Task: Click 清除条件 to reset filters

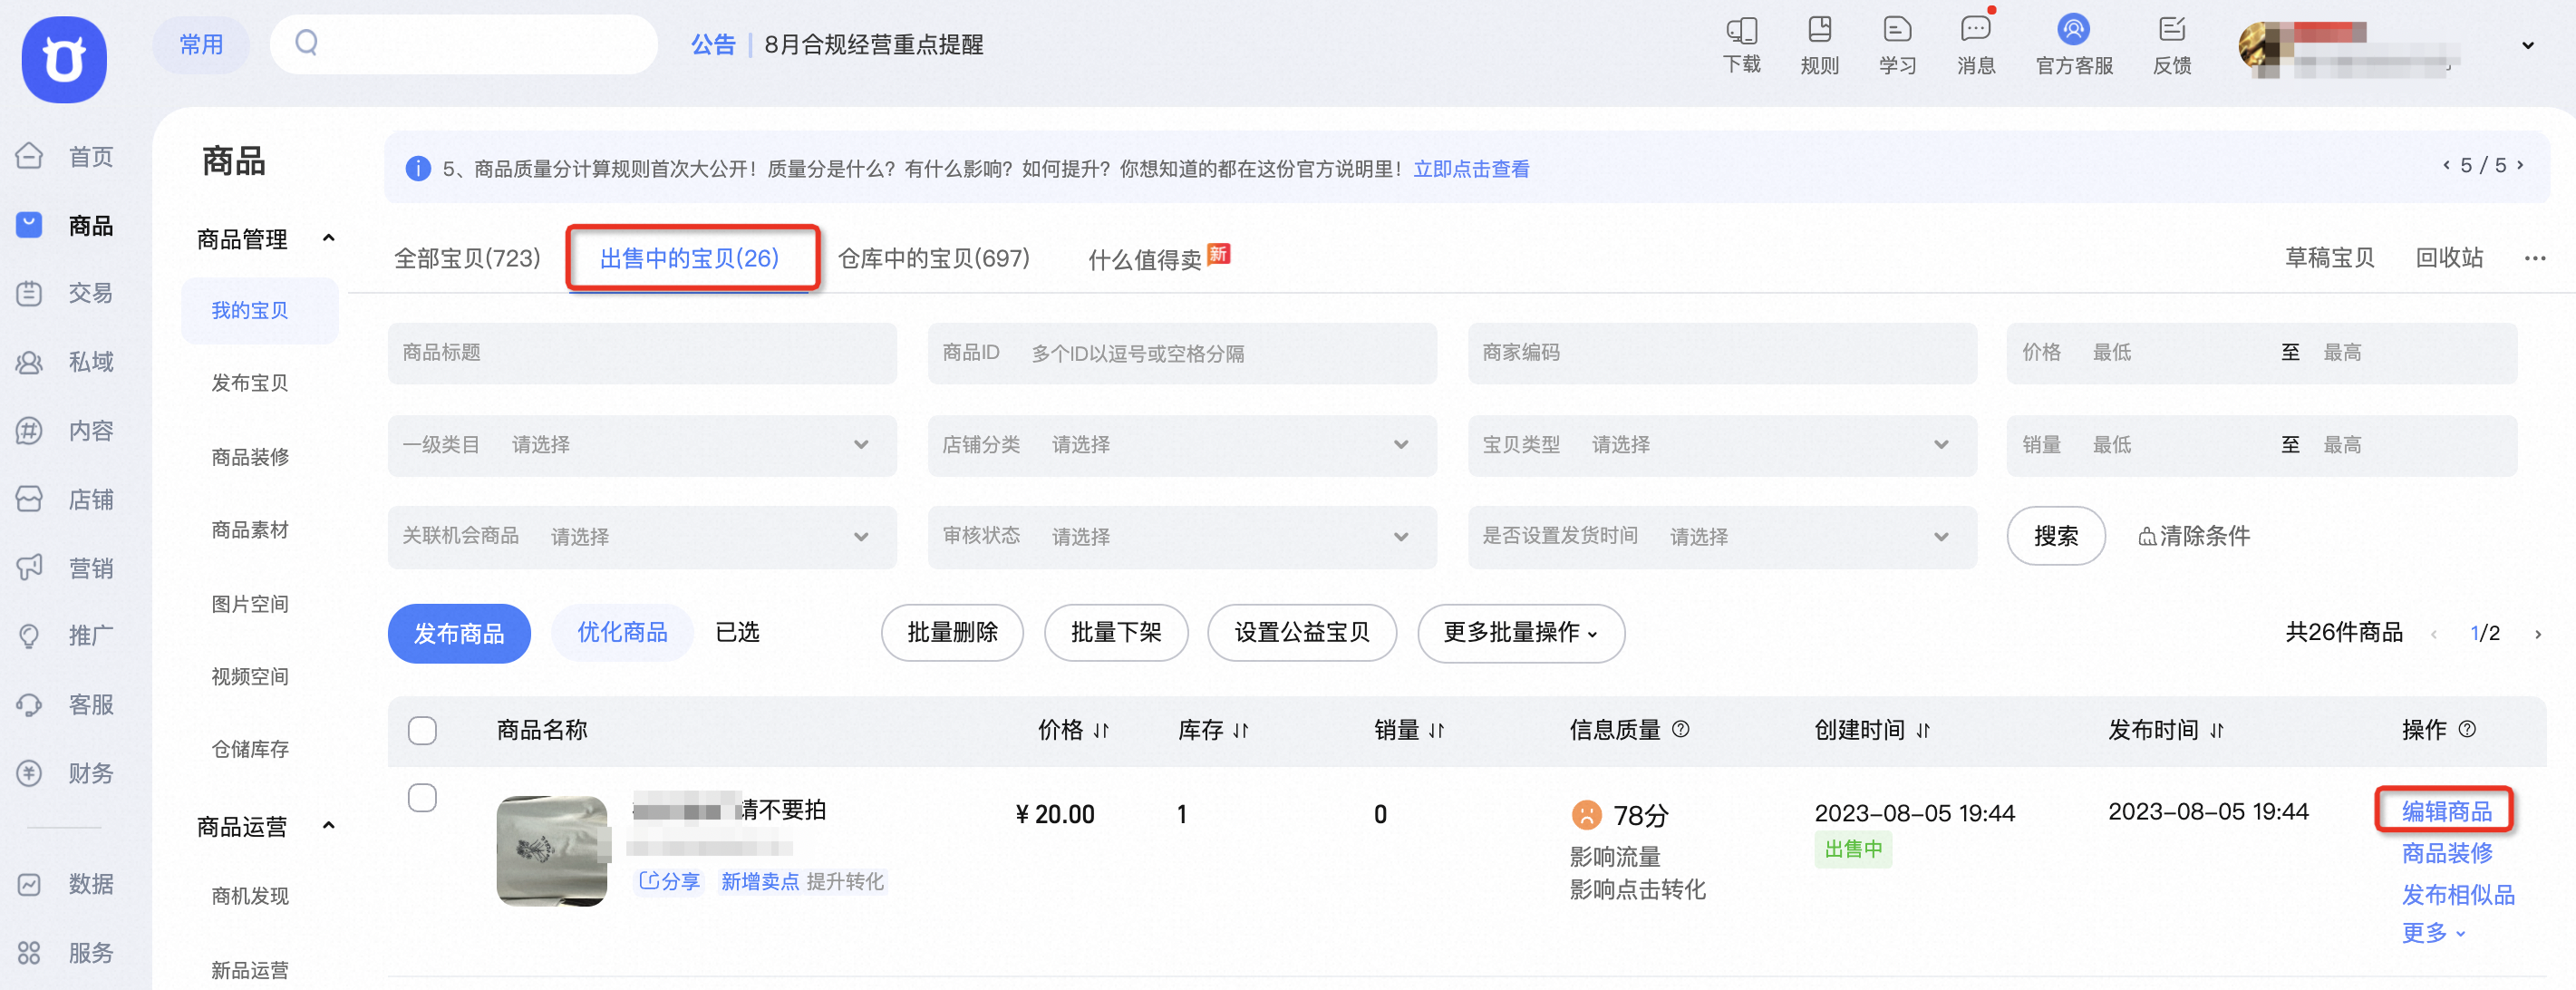Action: tap(2194, 537)
